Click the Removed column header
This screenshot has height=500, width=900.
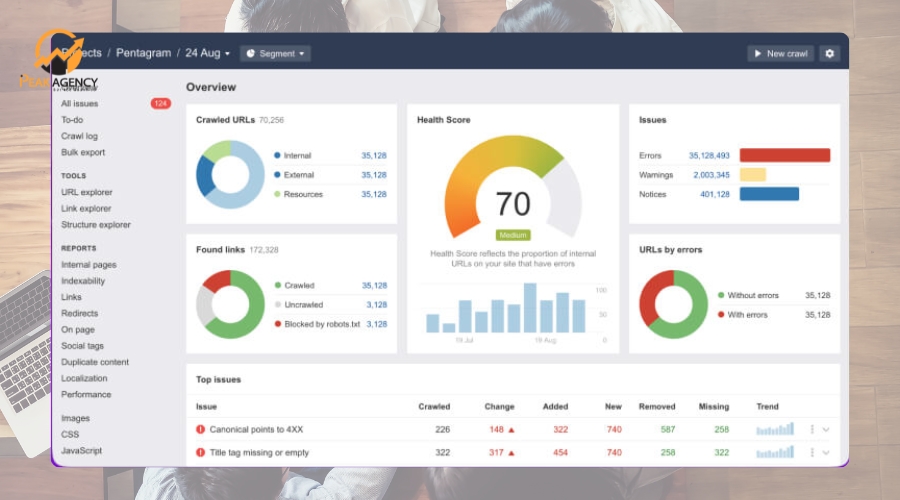coord(657,406)
